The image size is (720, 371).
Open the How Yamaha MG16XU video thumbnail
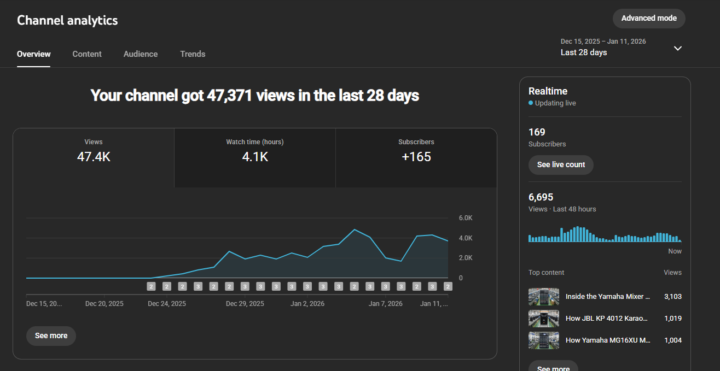(544, 340)
